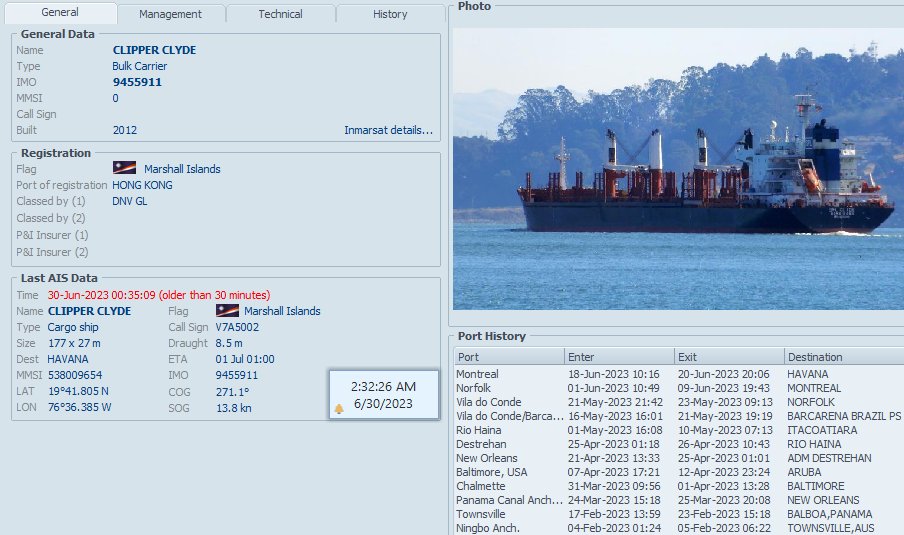Click the size value 177 x 27 m
This screenshot has width=904, height=535.
pos(74,343)
